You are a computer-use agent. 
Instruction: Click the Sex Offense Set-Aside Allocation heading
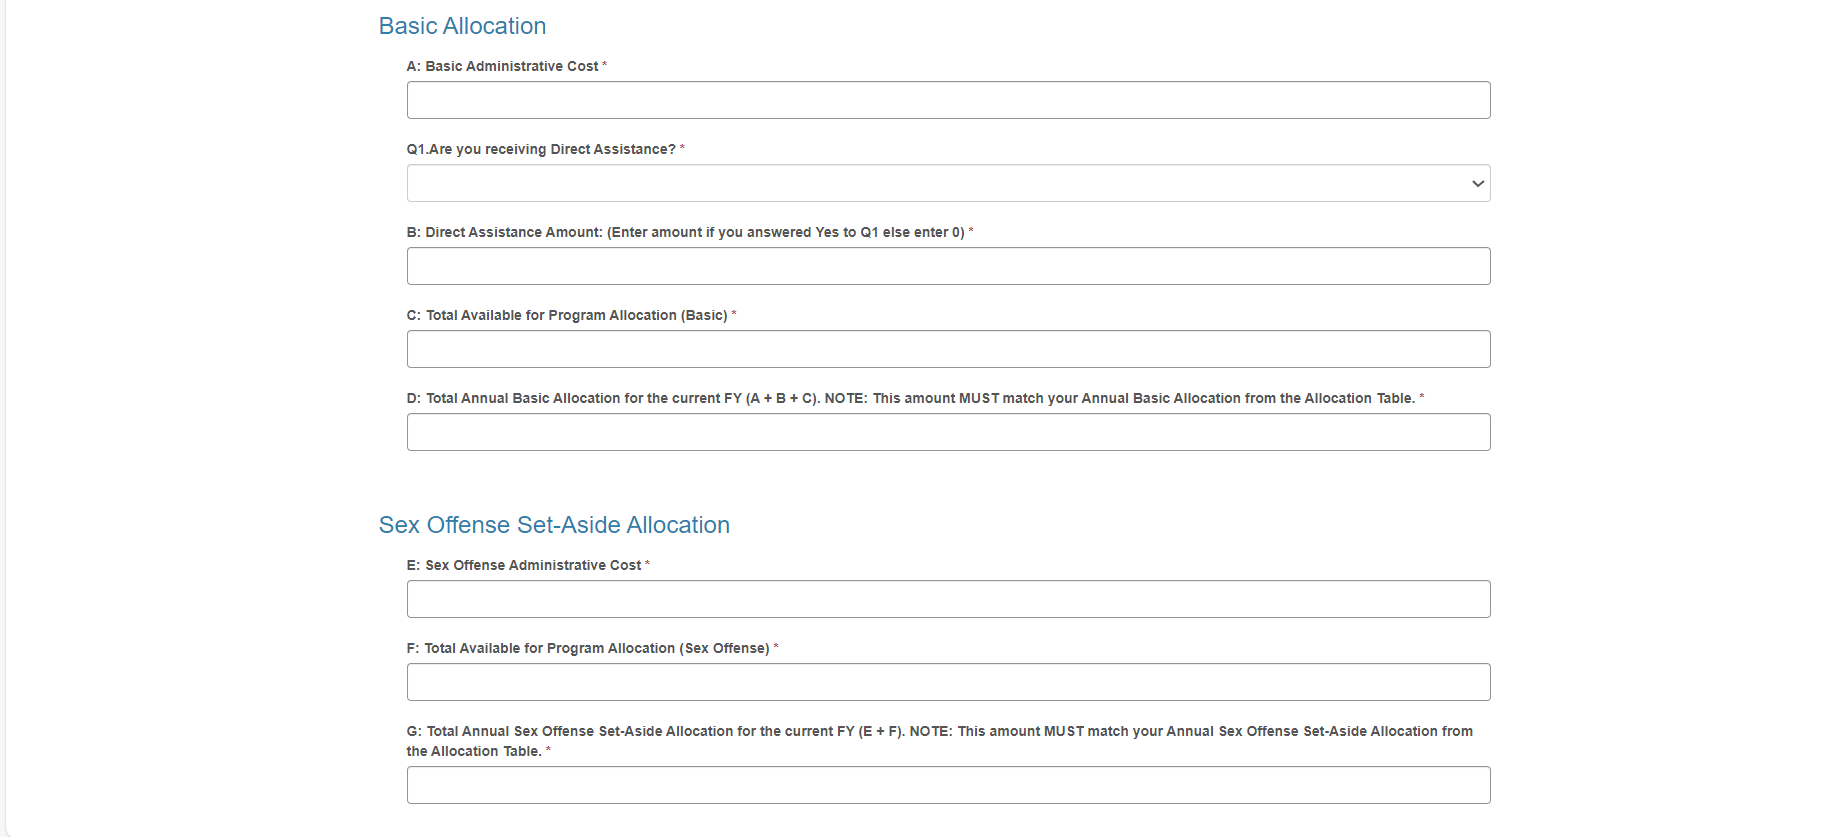pos(554,525)
